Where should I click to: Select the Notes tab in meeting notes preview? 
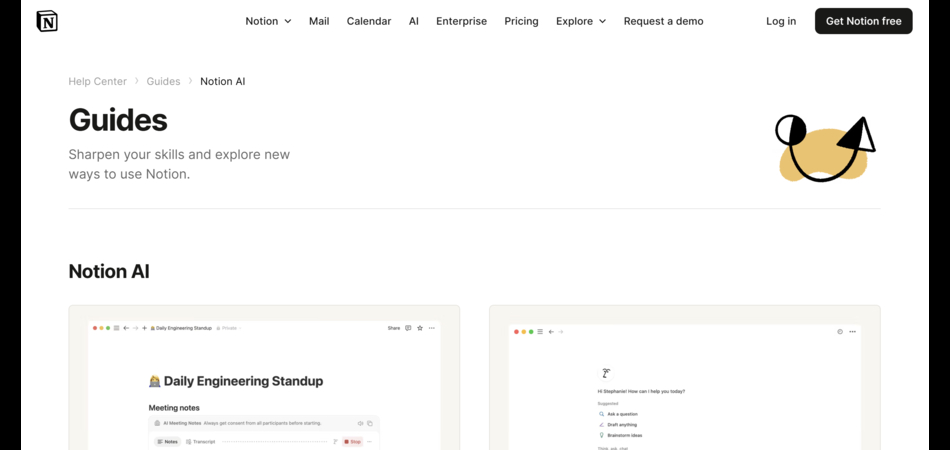point(168,442)
